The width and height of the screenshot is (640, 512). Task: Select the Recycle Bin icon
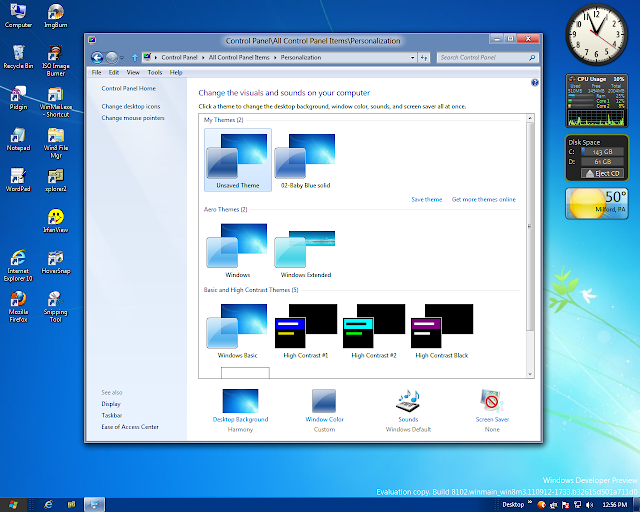pyautogui.click(x=18, y=57)
